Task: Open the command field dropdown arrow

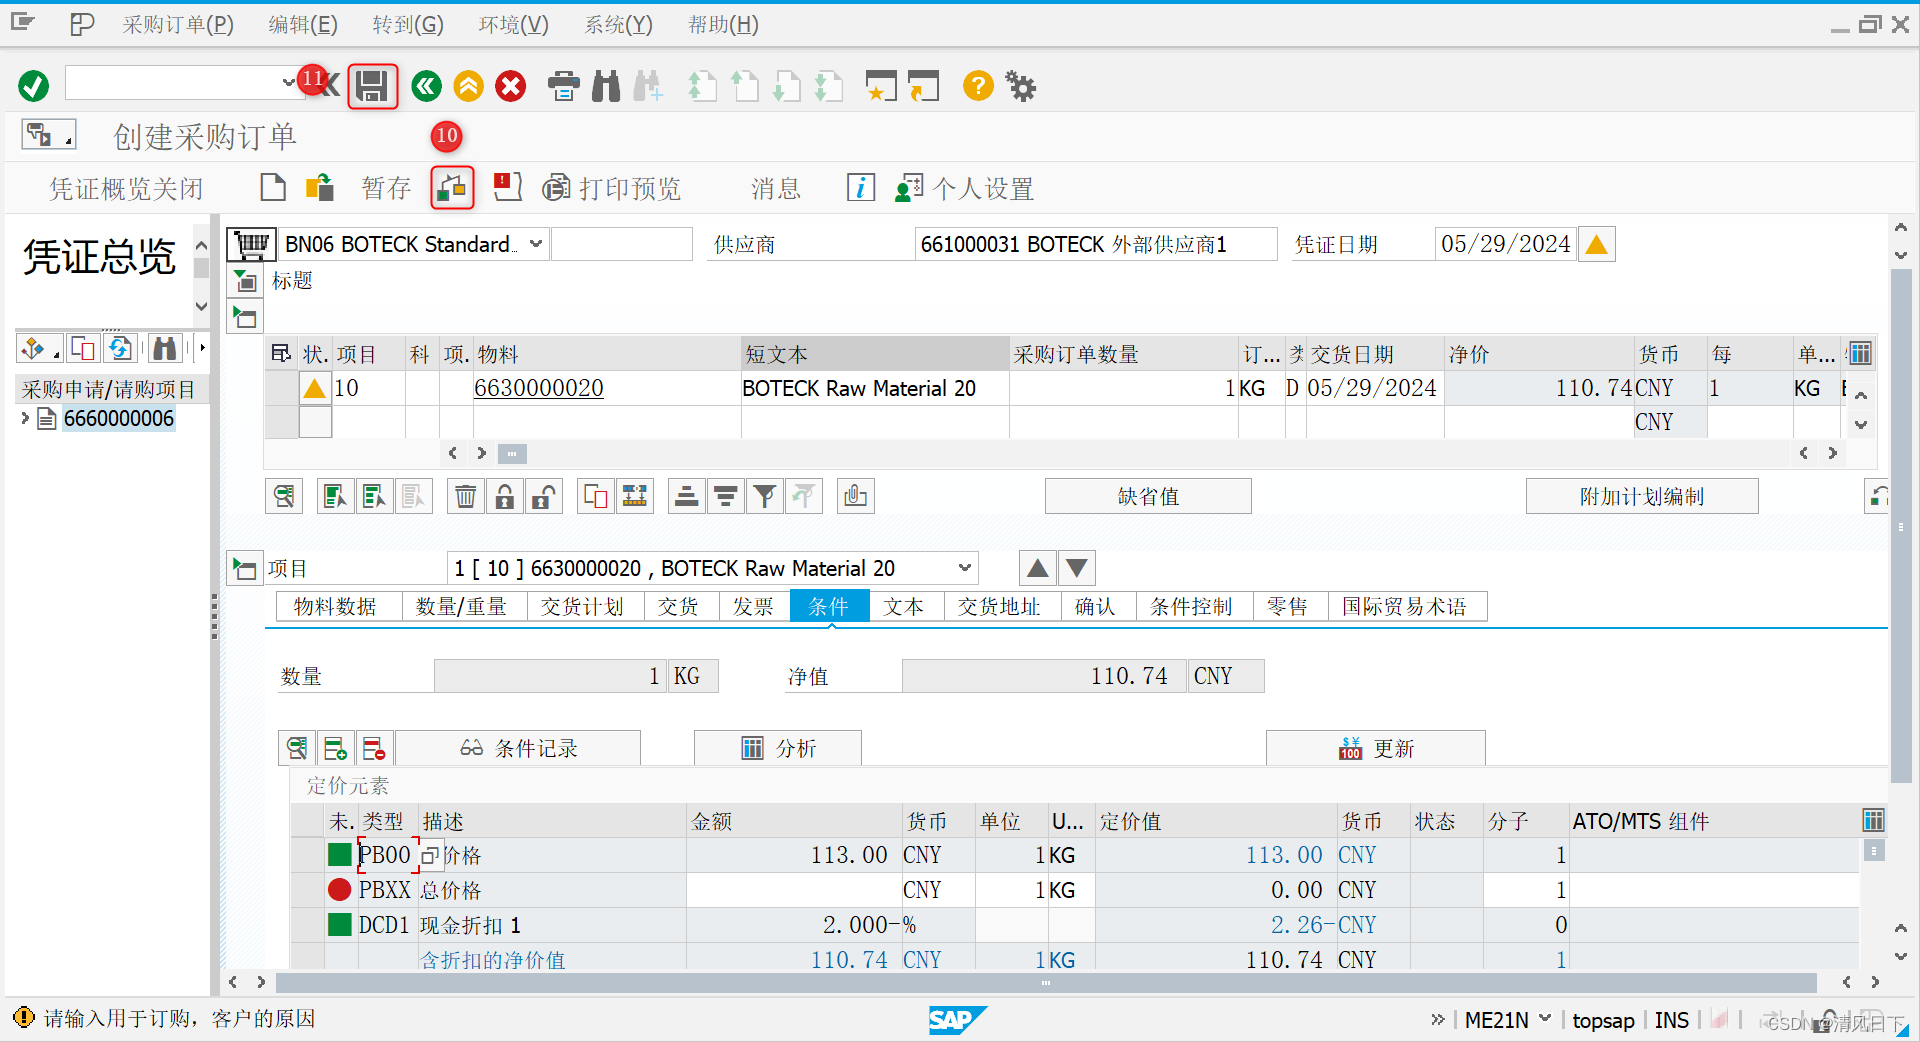Action: point(288,83)
